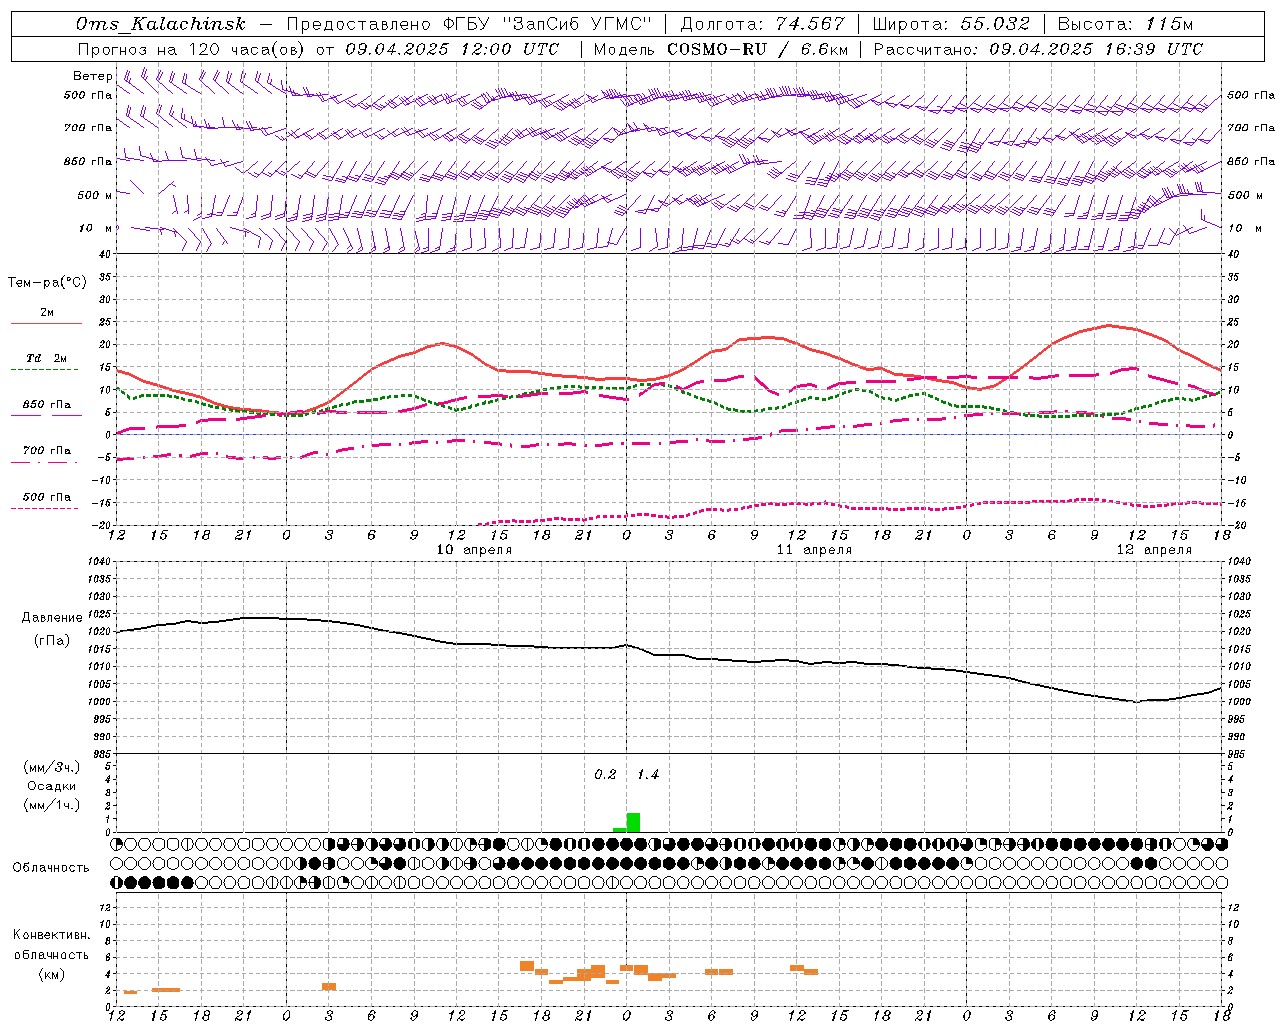Click the 'Широта: 55.032' latitude value

point(951,24)
